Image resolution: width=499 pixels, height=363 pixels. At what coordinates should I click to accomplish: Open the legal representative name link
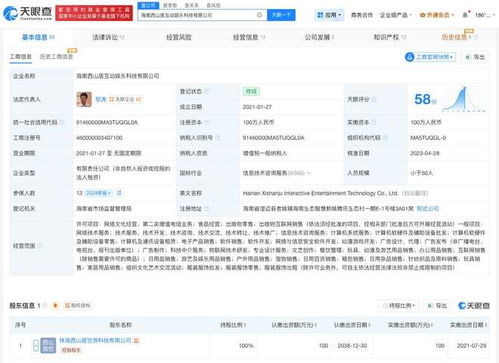[x=101, y=99]
